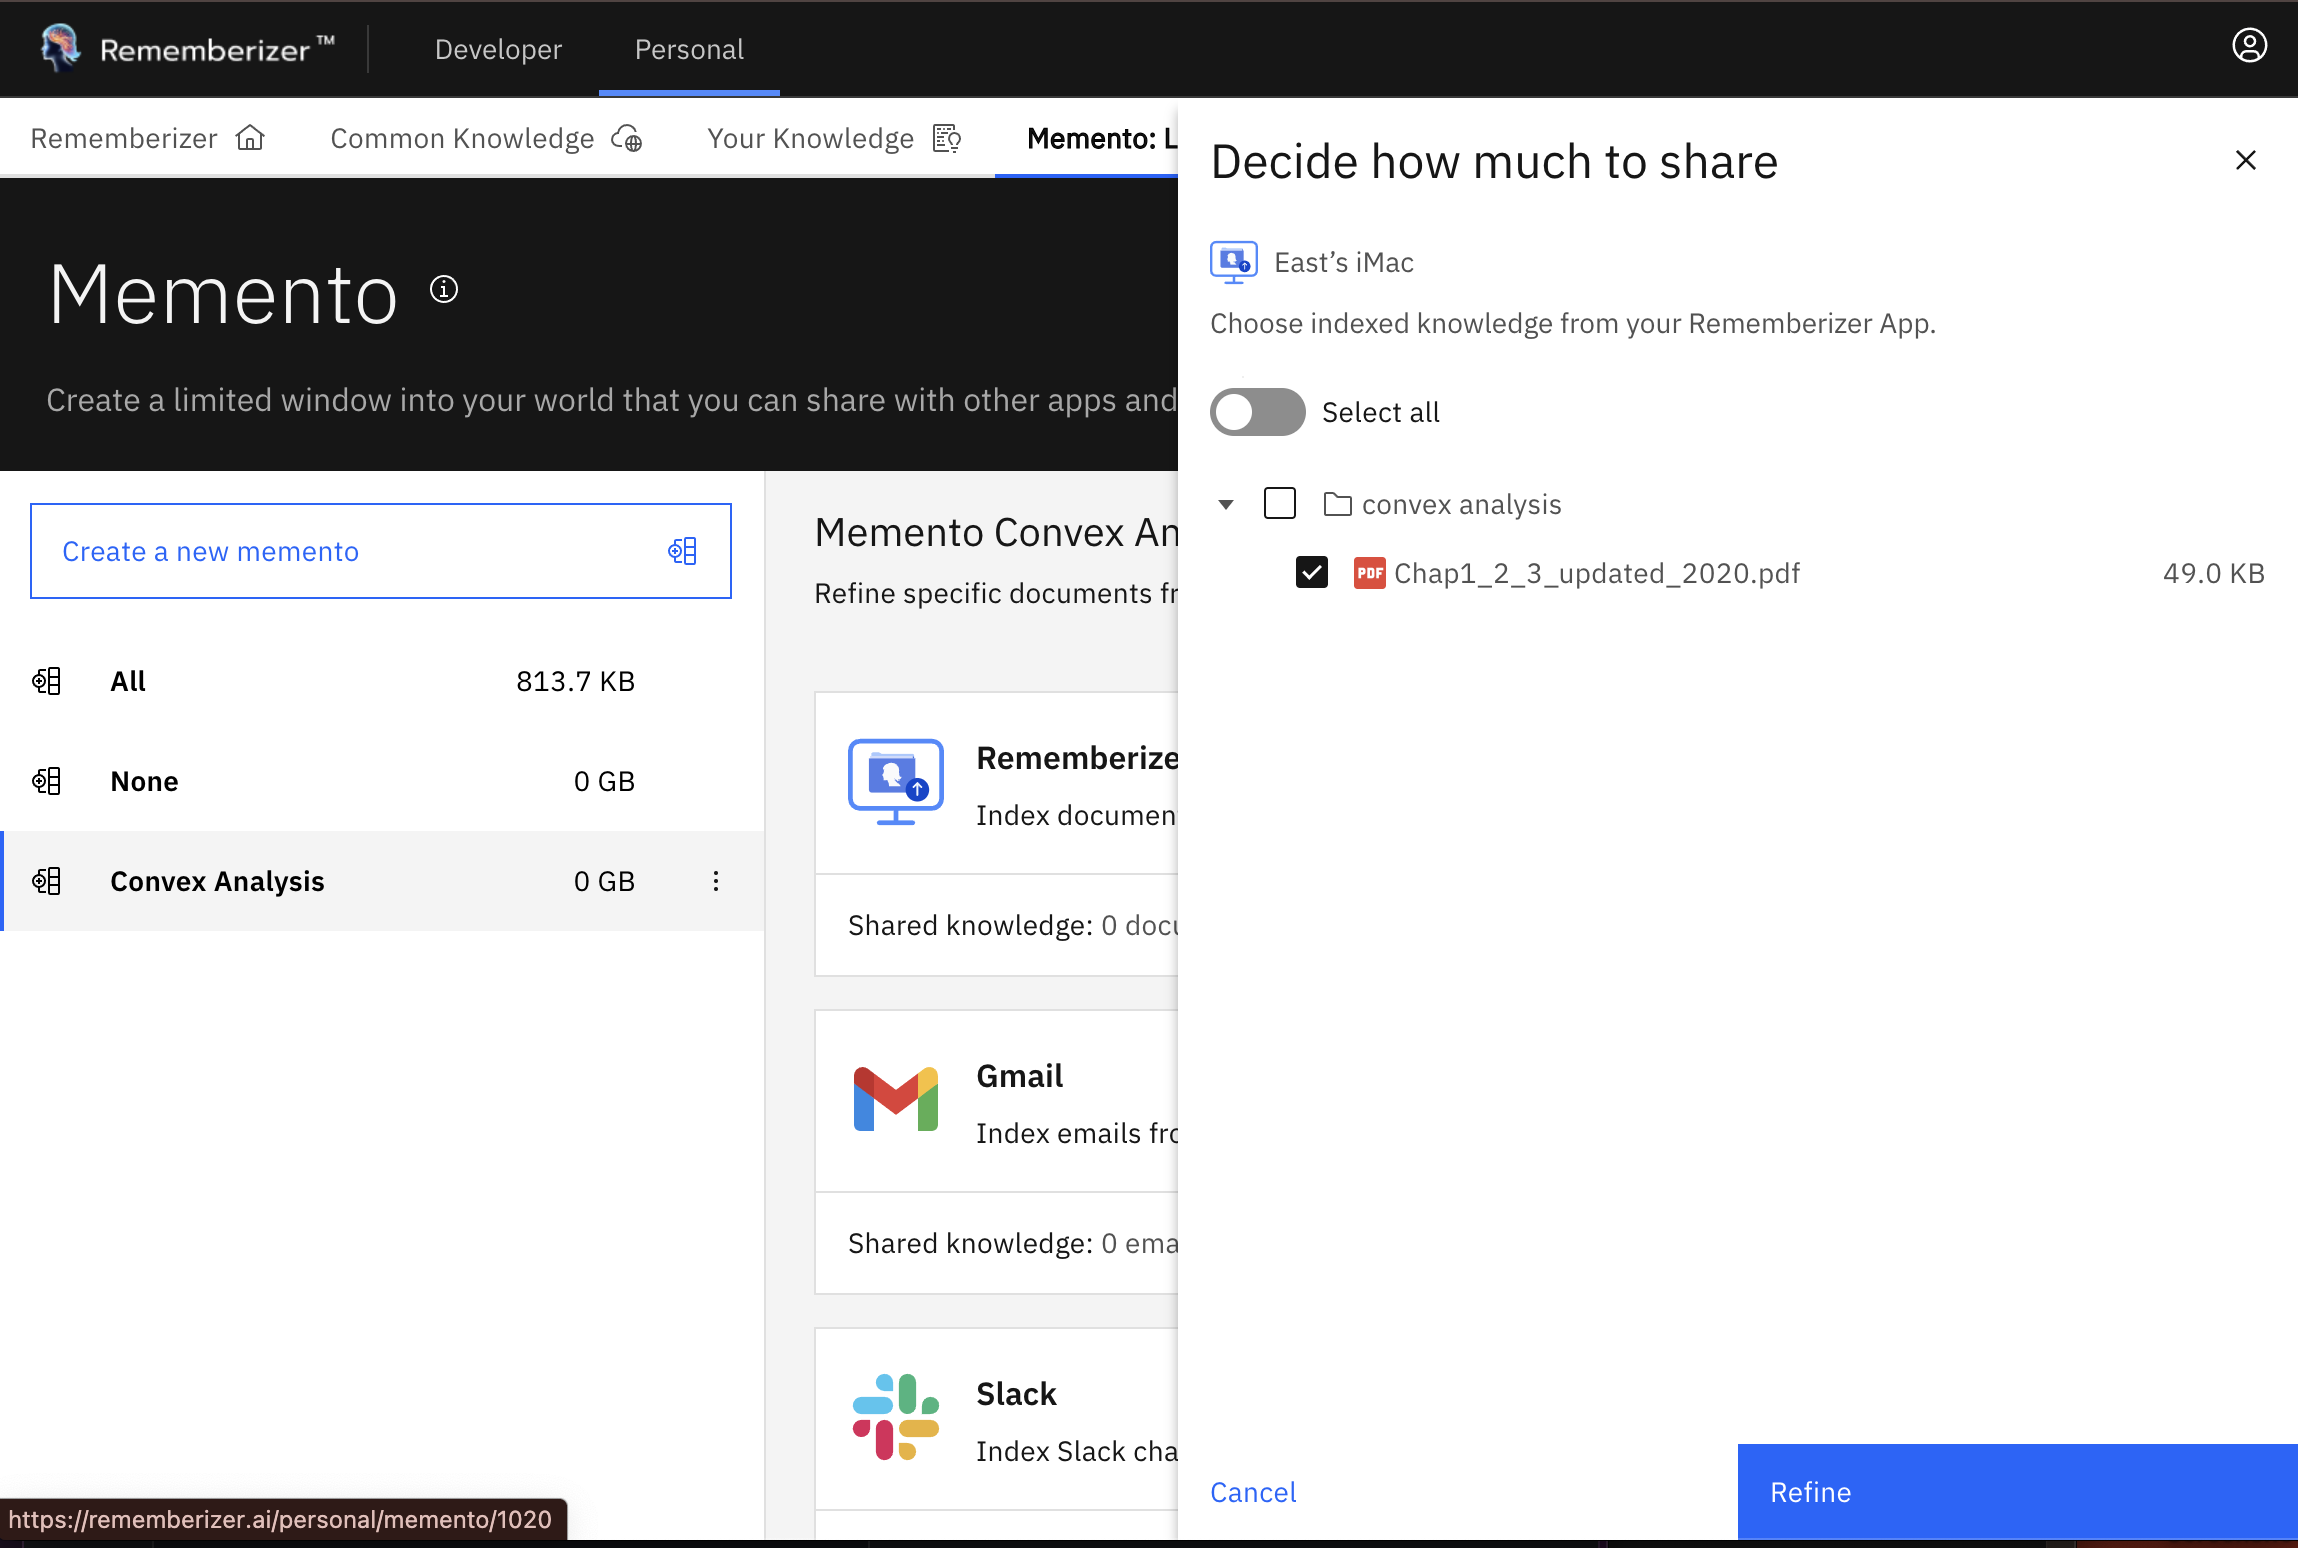2298x1548 pixels.
Task: Click the Gmail logo icon
Action: click(895, 1099)
